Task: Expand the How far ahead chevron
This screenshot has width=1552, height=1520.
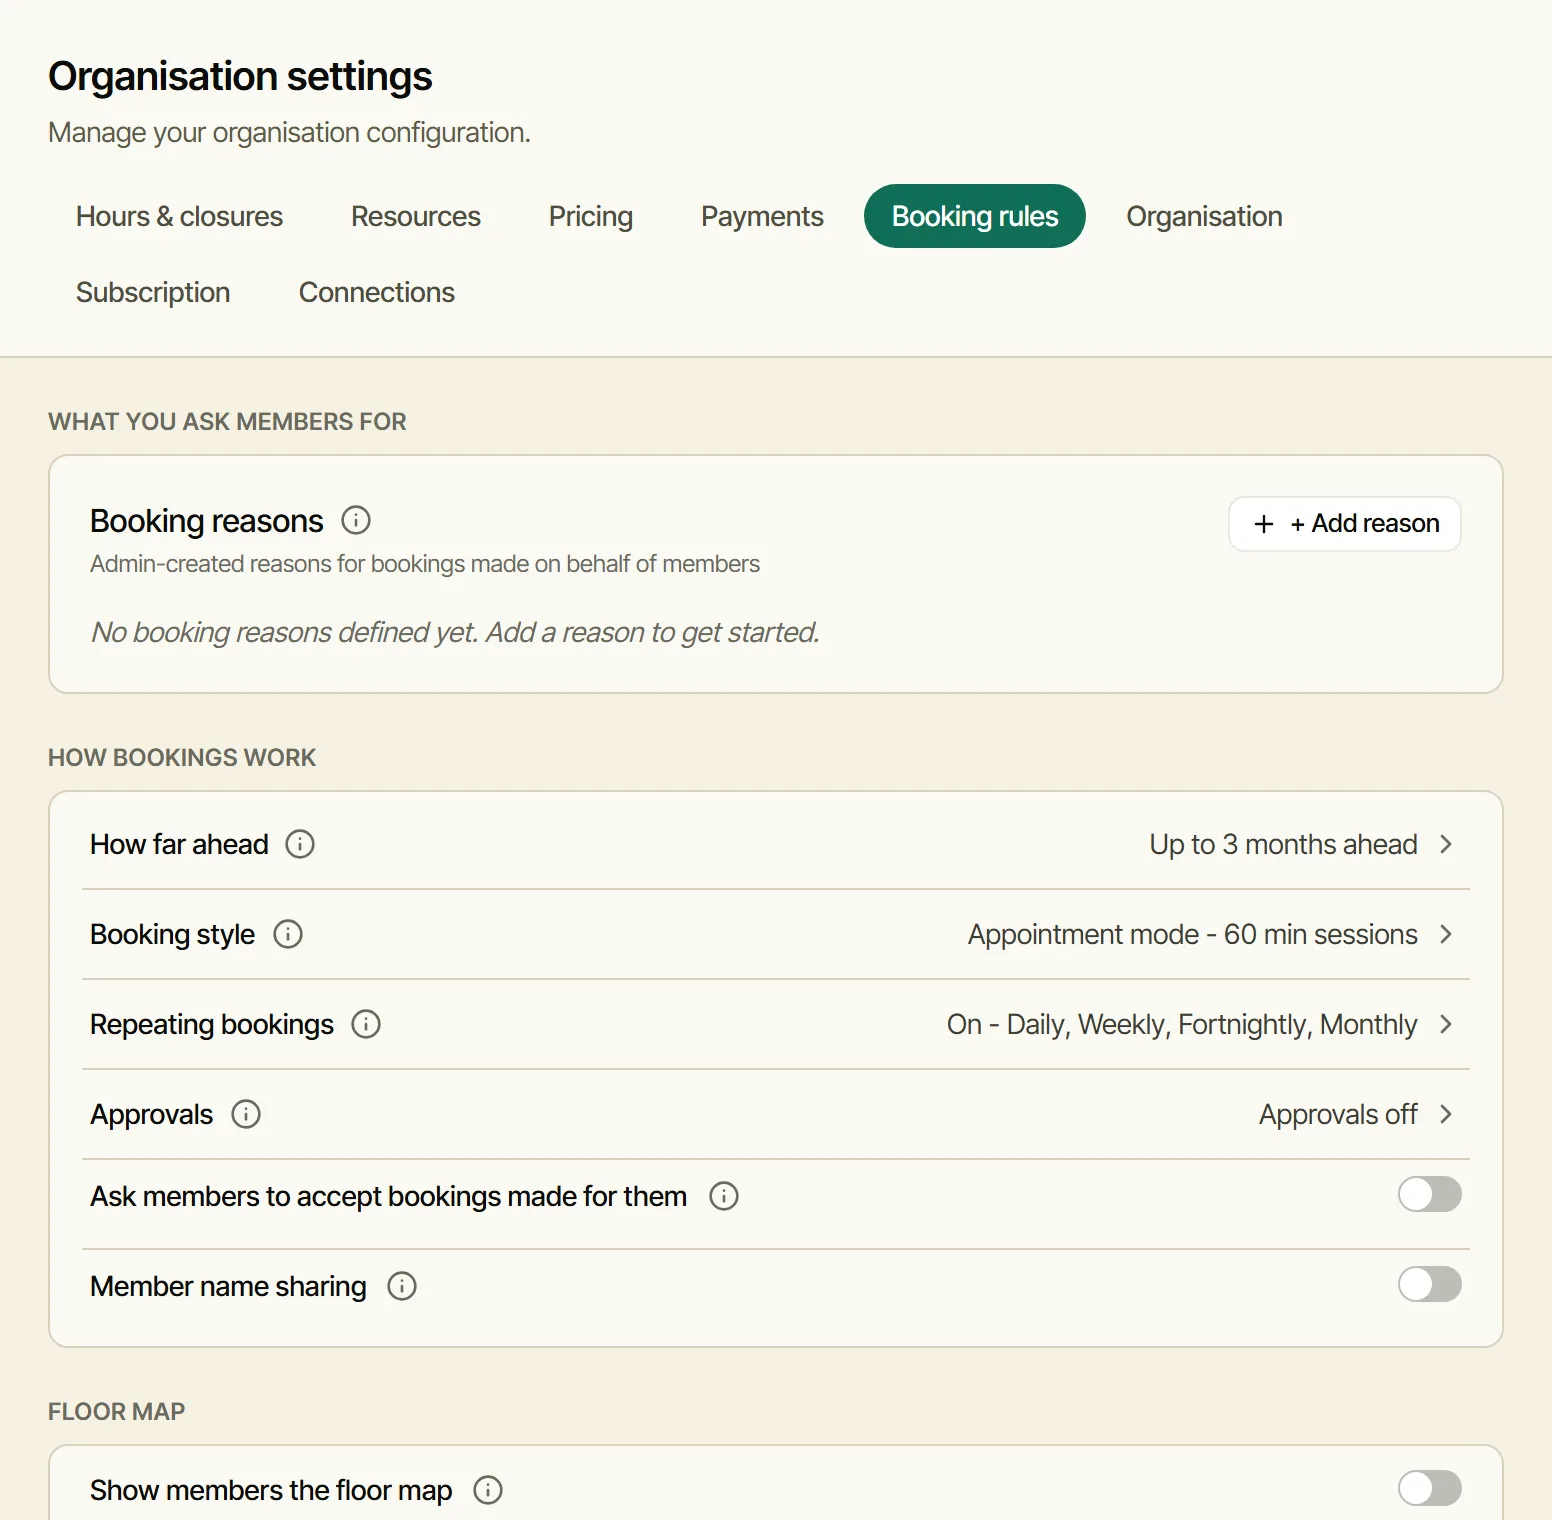Action: coord(1446,844)
